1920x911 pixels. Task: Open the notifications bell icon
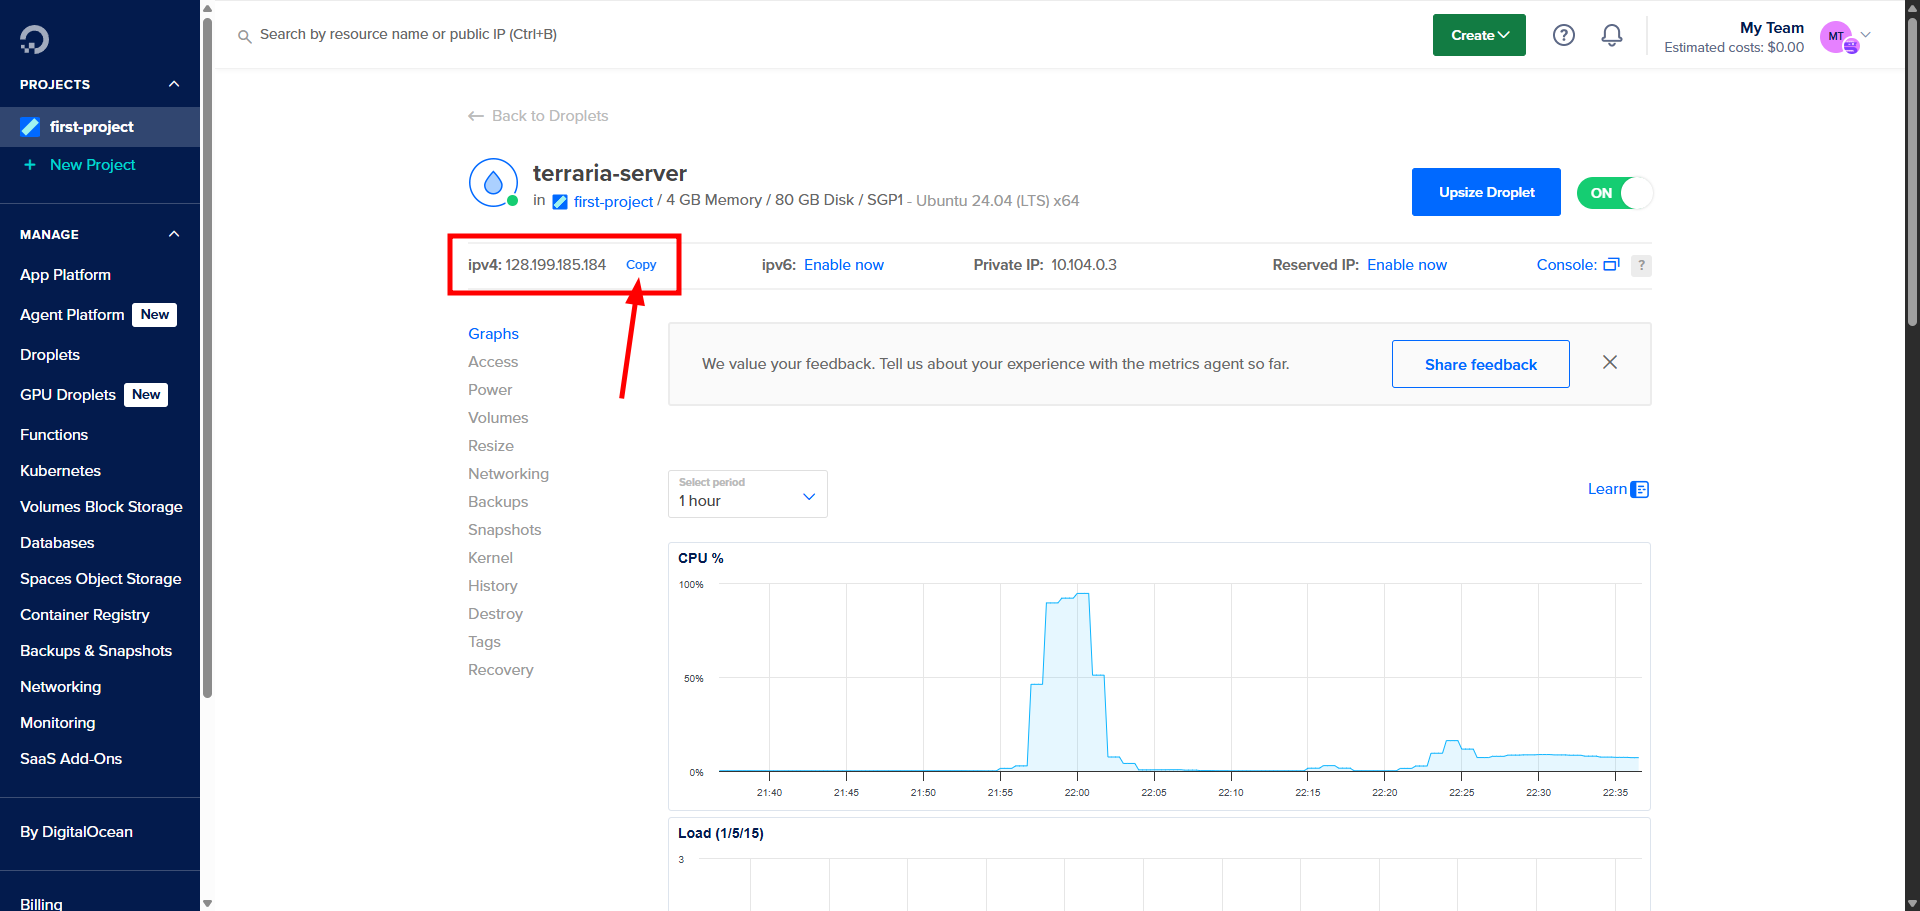[1611, 34]
